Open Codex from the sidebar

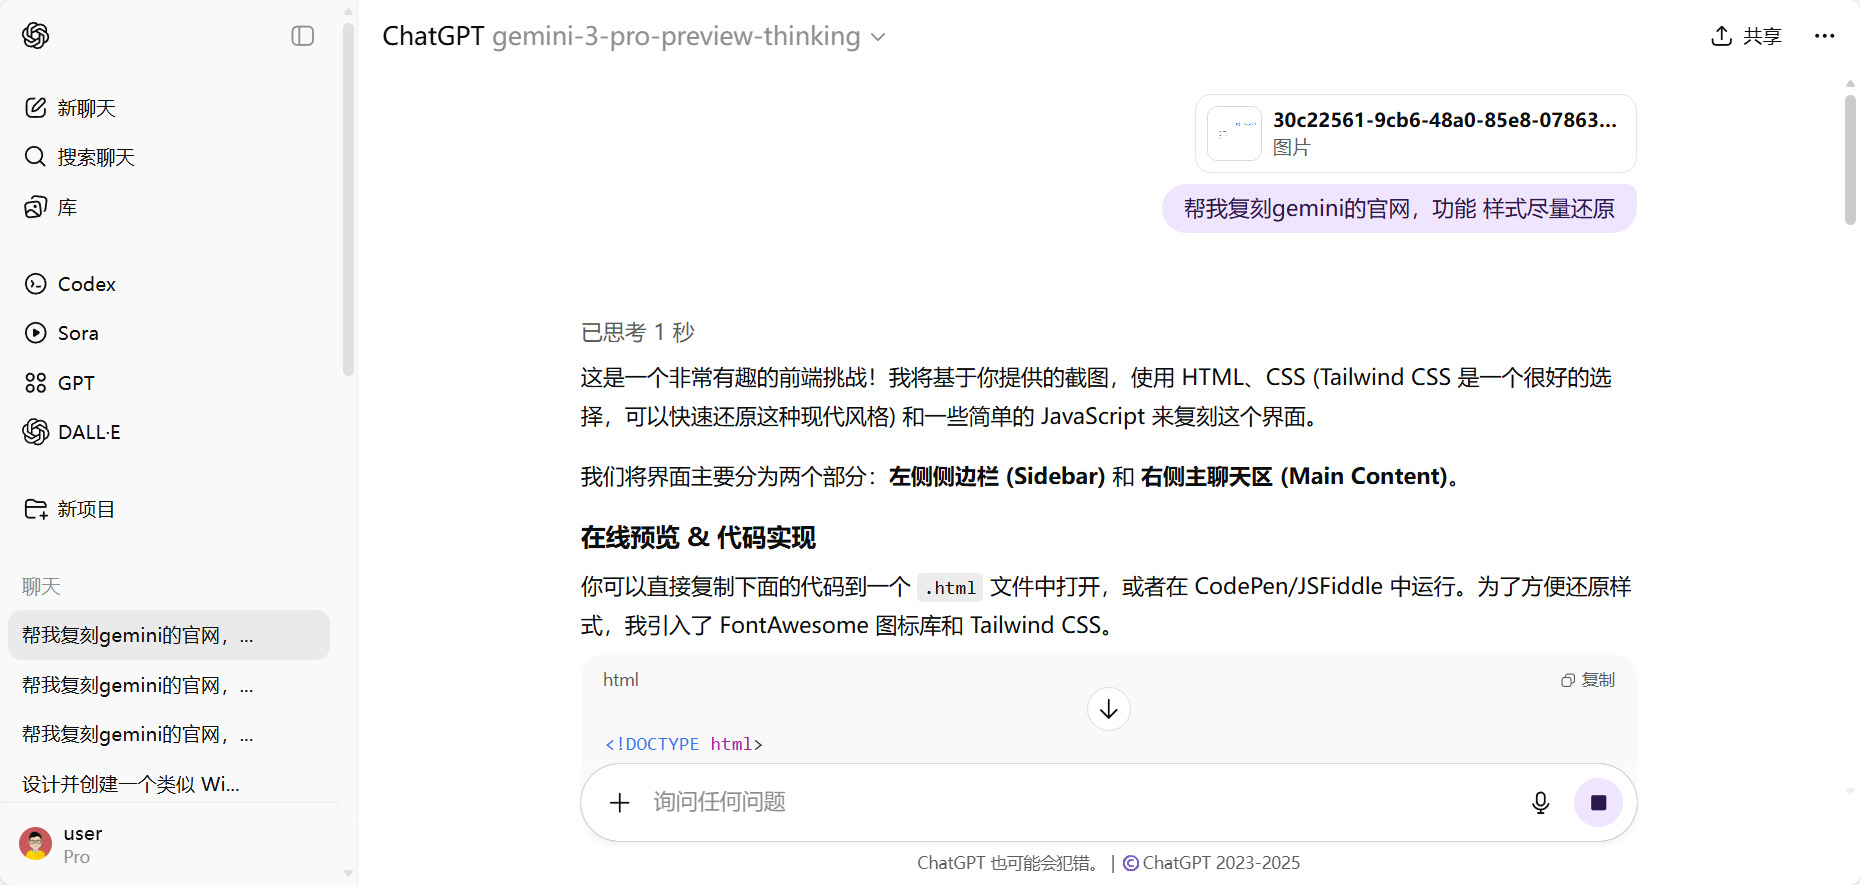(70, 284)
